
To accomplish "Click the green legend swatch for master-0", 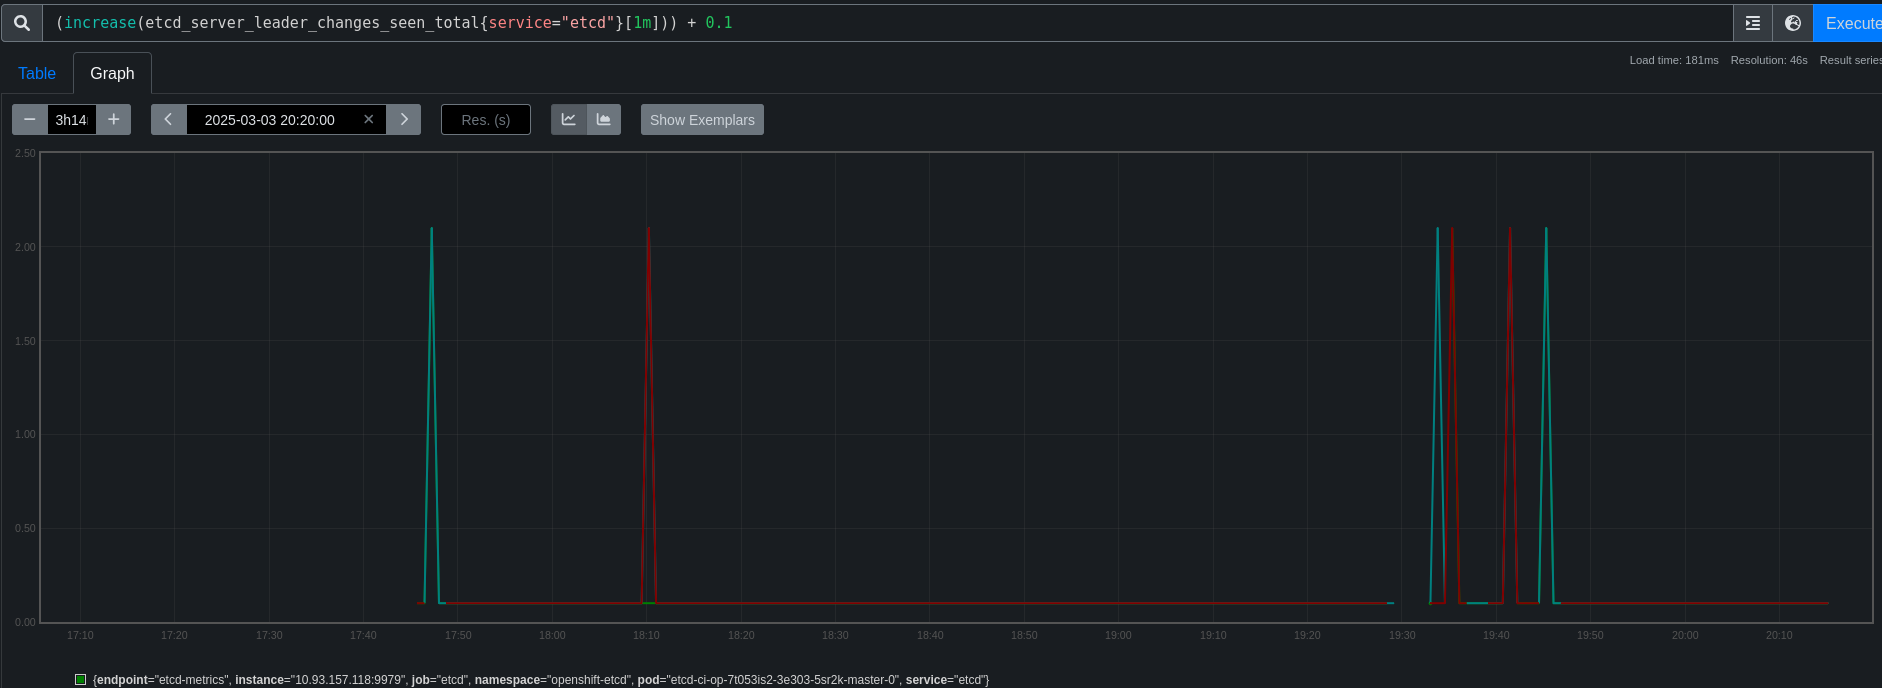I will pos(80,680).
